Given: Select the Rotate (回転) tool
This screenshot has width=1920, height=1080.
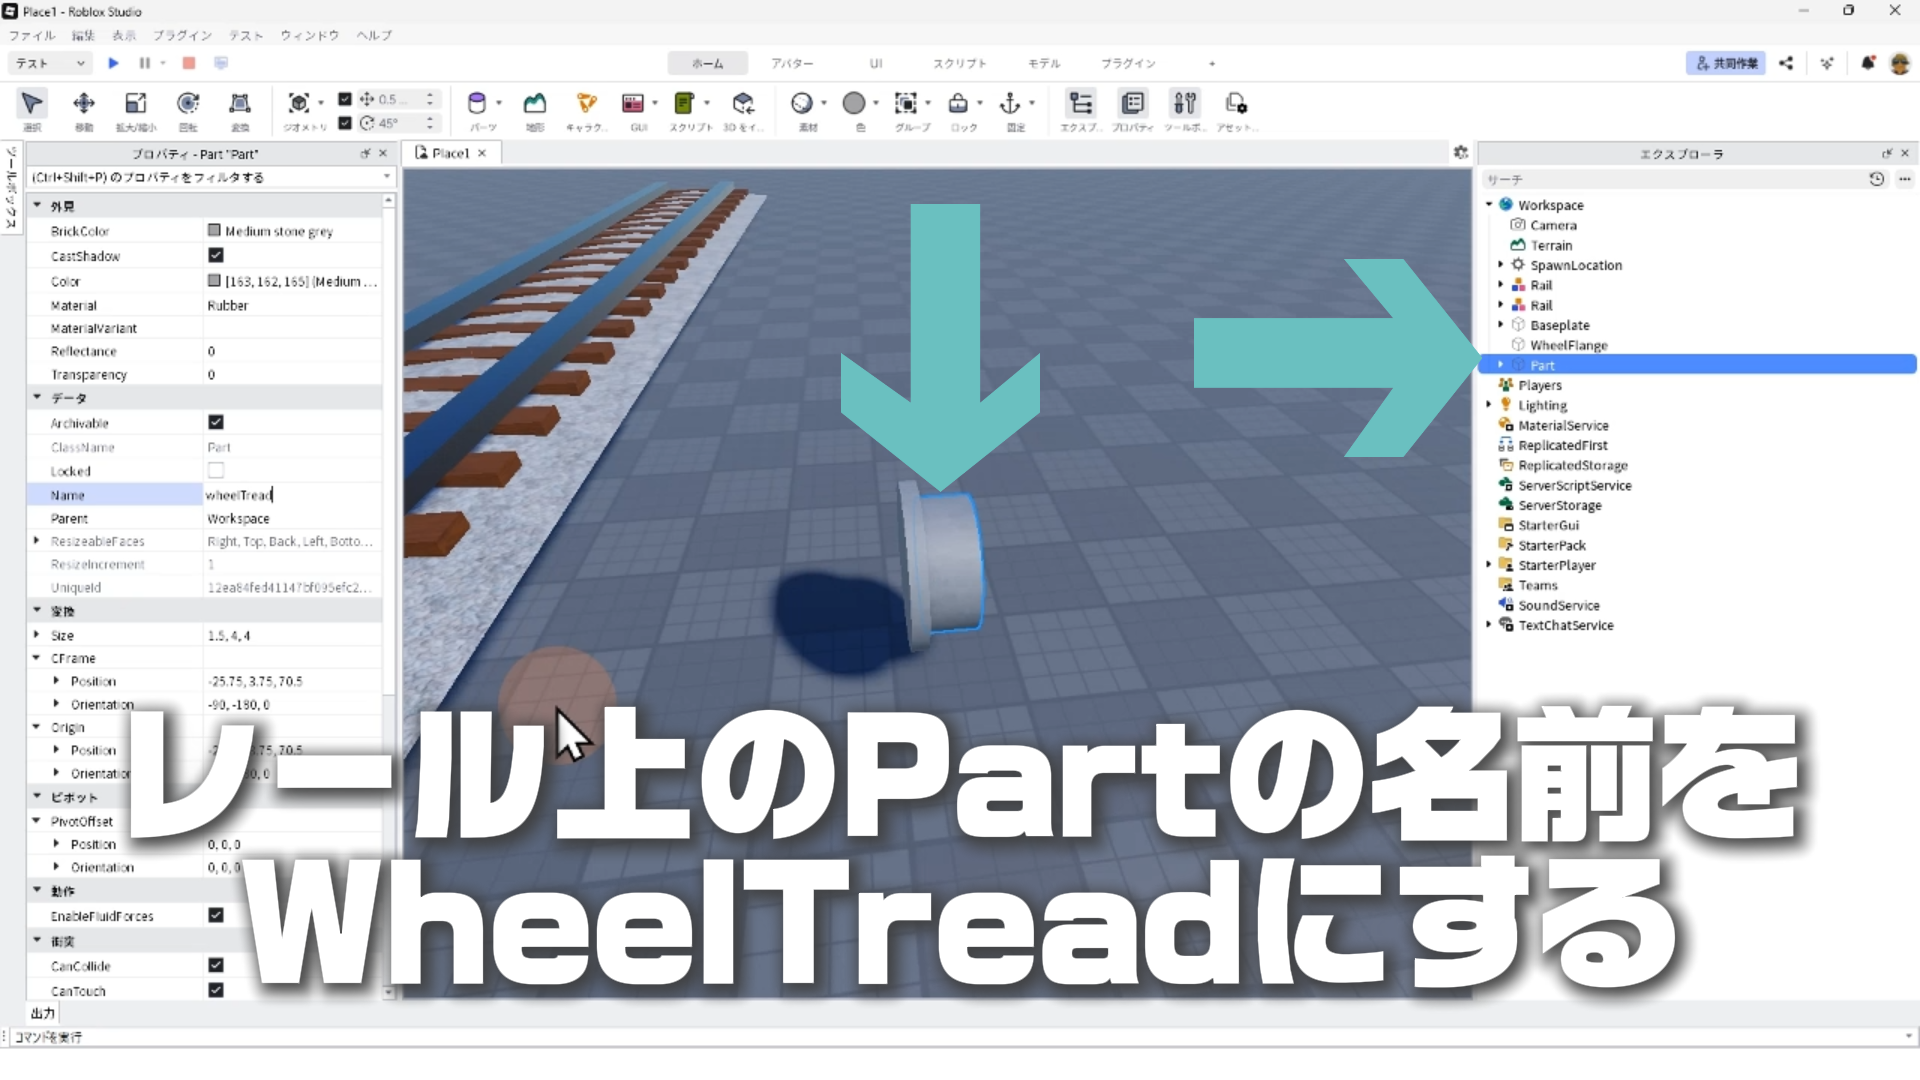Looking at the screenshot, I should coord(188,104).
